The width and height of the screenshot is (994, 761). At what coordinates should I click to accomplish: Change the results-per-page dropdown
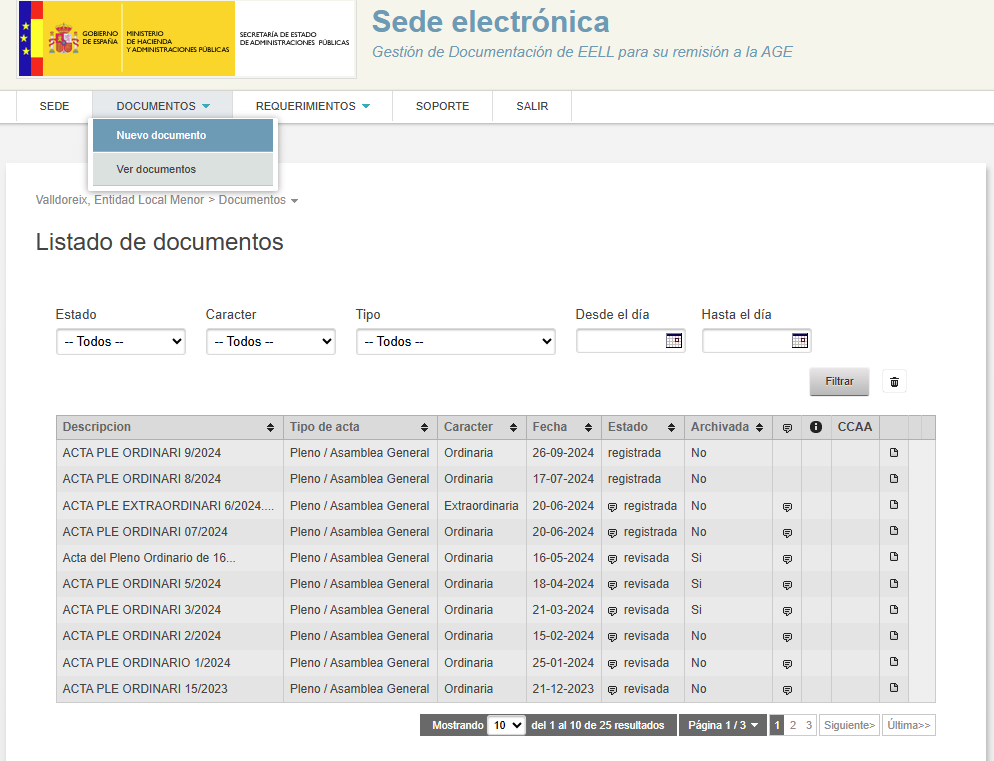pos(505,726)
